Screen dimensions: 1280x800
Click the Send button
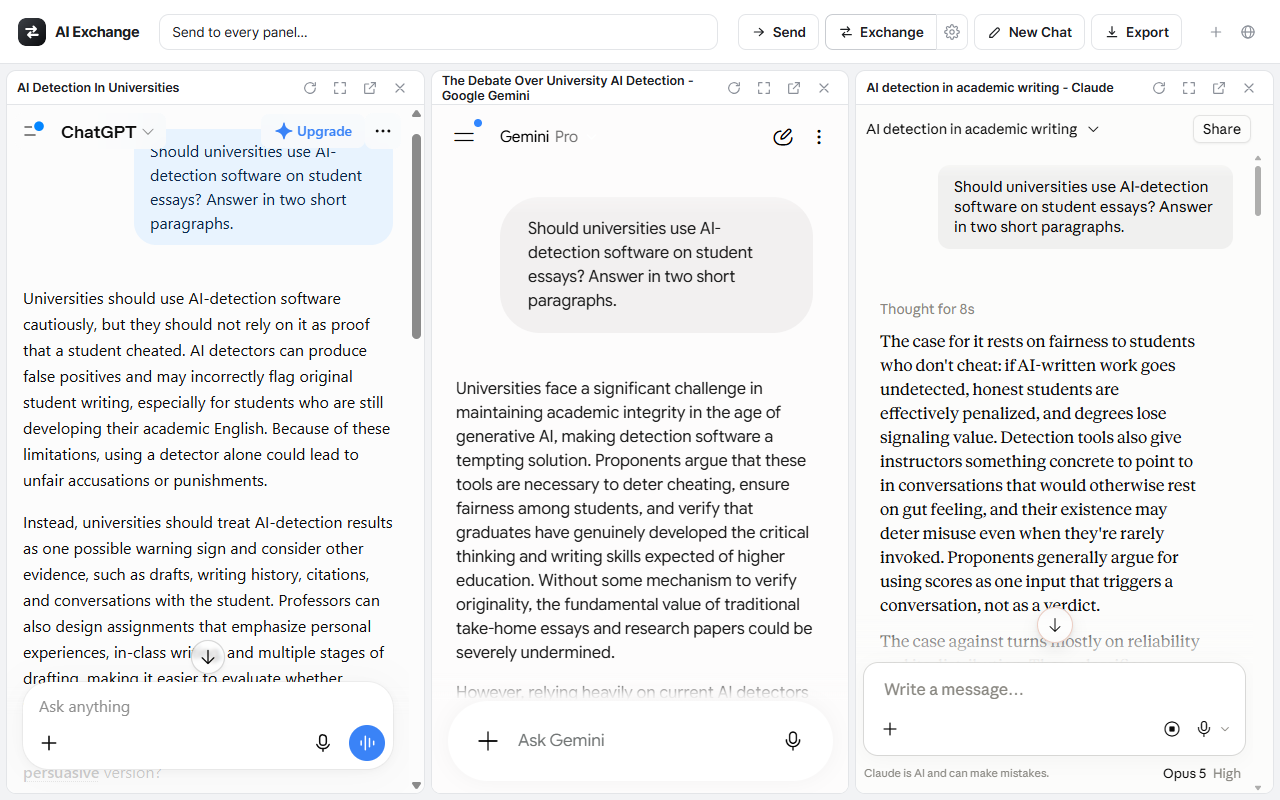coord(778,32)
